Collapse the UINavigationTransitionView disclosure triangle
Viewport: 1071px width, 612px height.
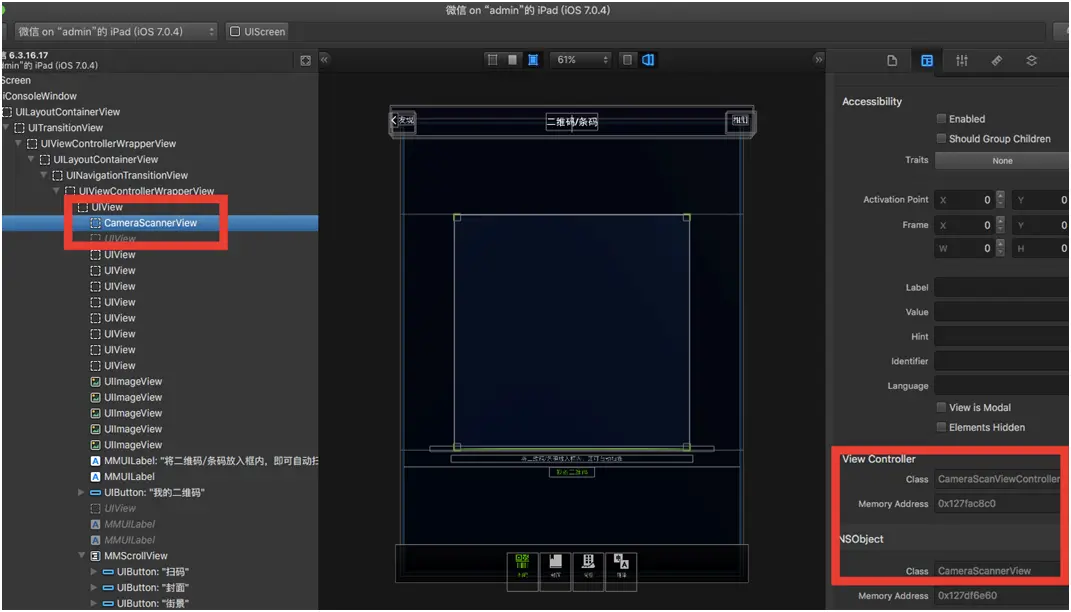click(44, 176)
